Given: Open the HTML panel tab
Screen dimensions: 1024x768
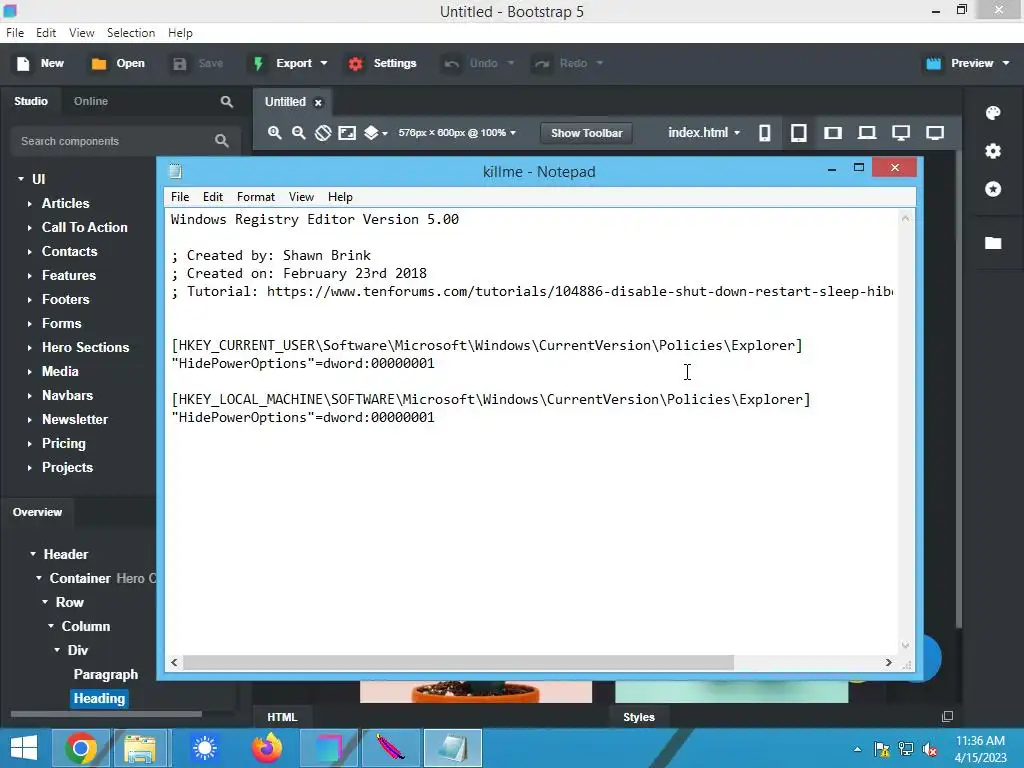Looking at the screenshot, I should [x=282, y=716].
